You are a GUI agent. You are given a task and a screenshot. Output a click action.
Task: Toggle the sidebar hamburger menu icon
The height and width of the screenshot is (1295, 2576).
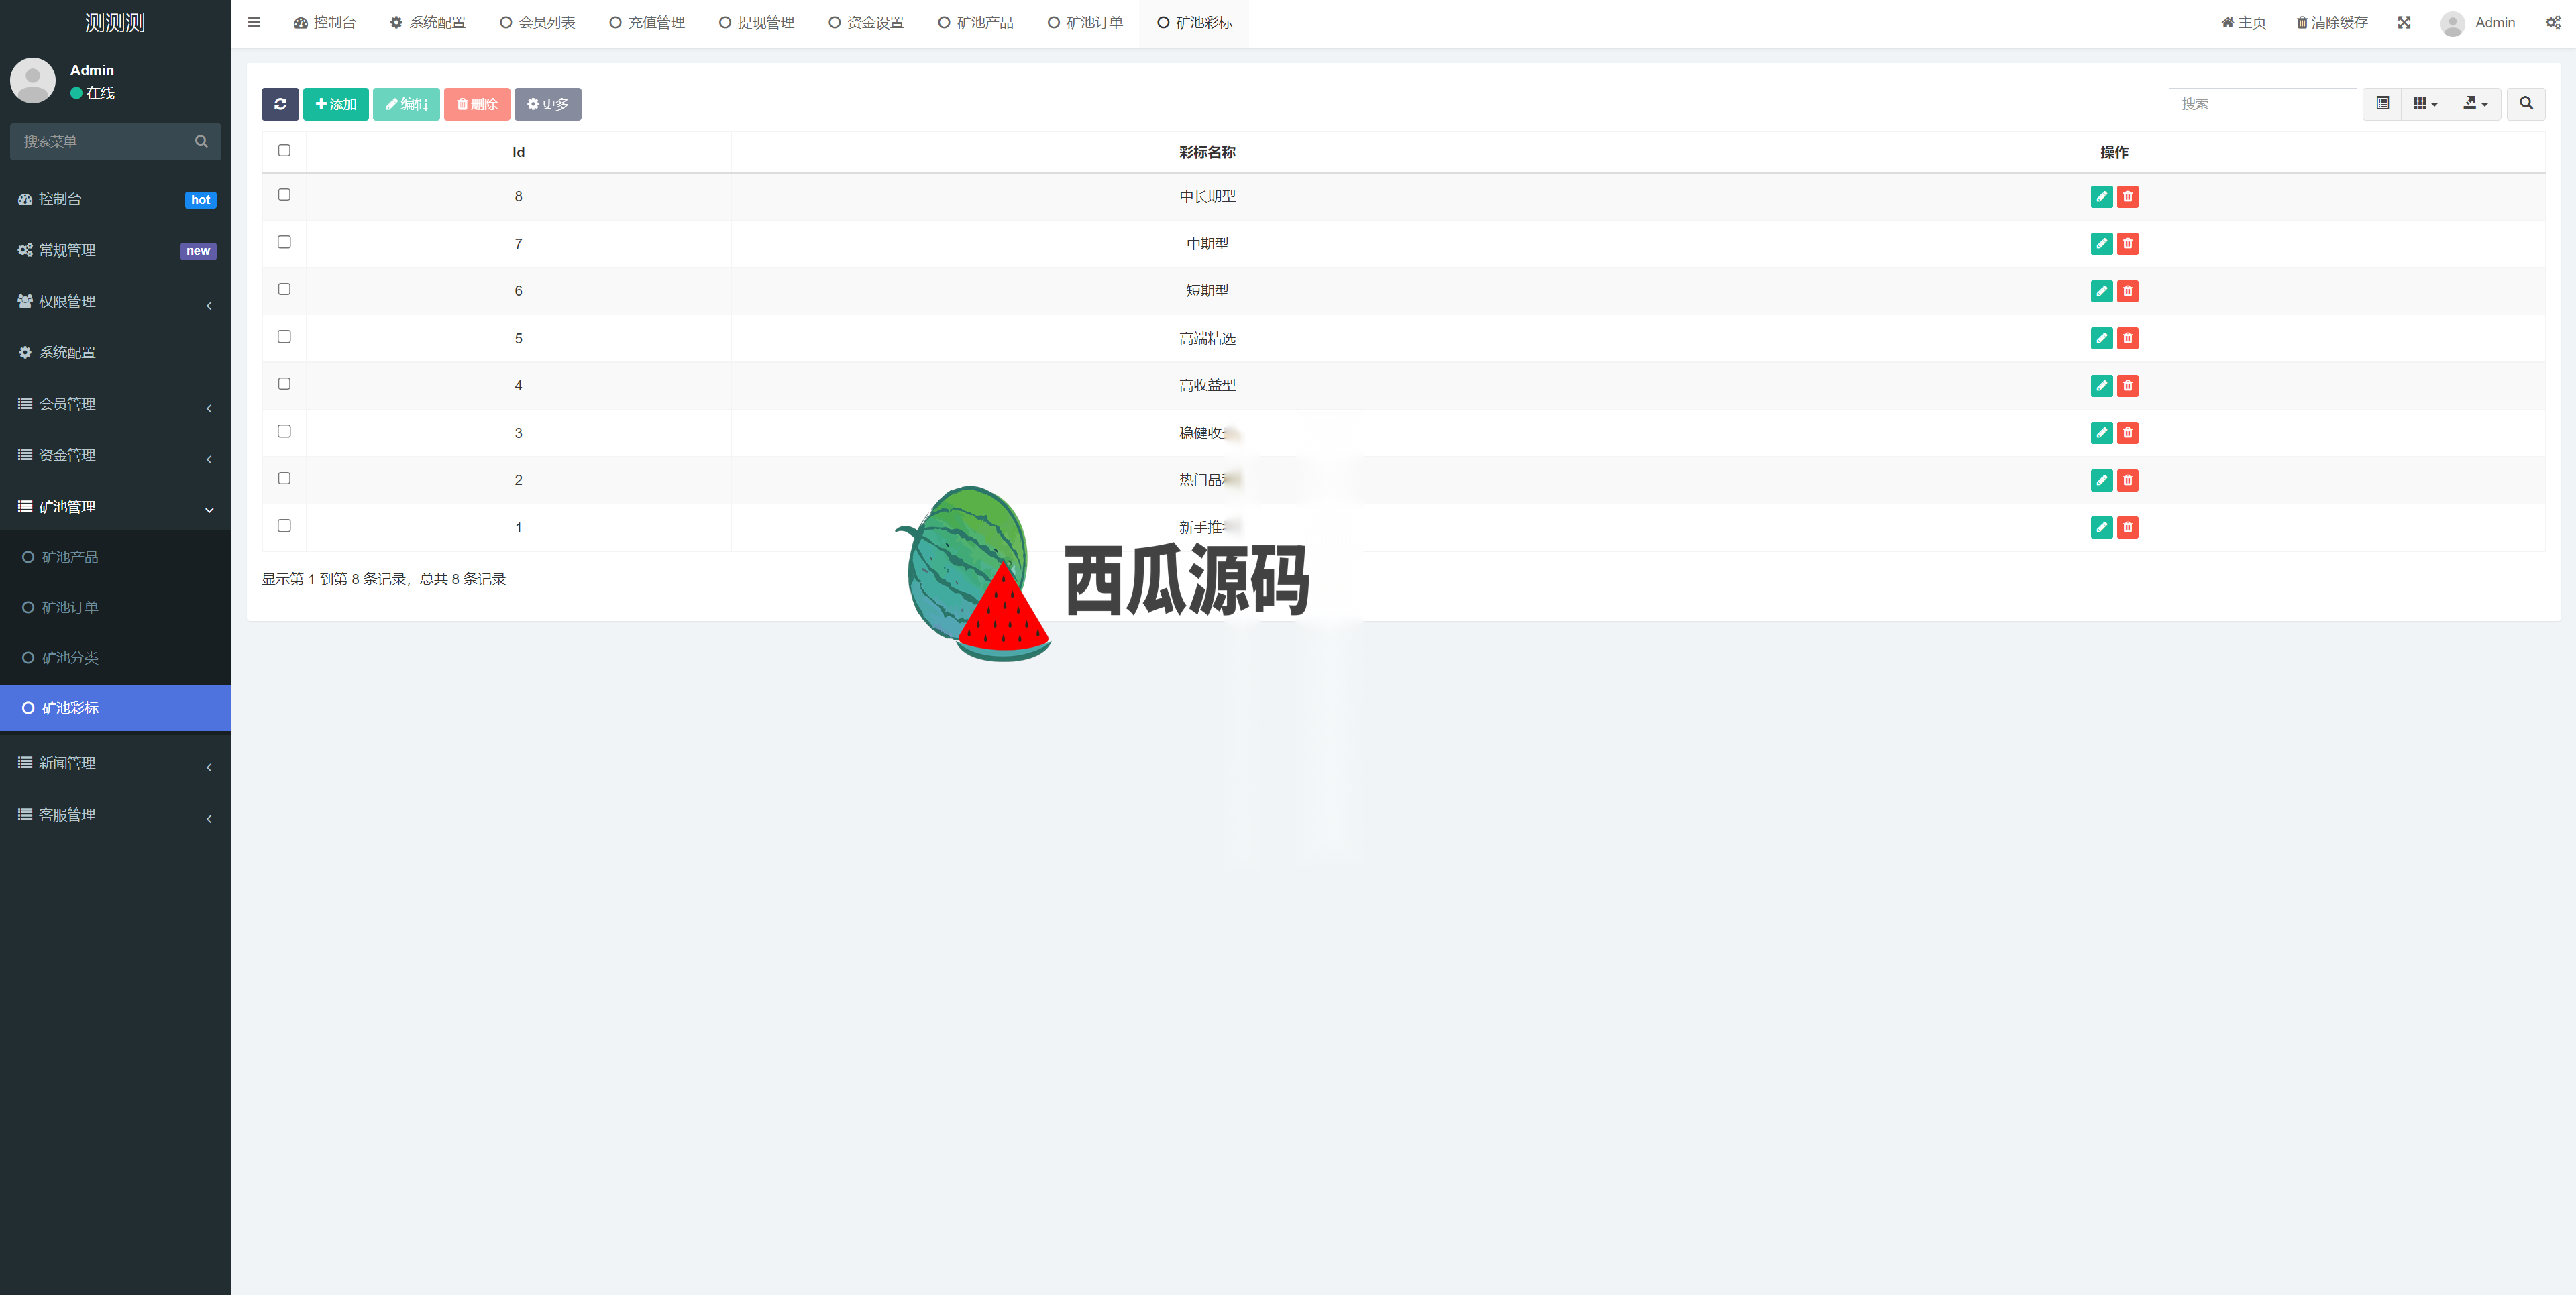(x=254, y=23)
